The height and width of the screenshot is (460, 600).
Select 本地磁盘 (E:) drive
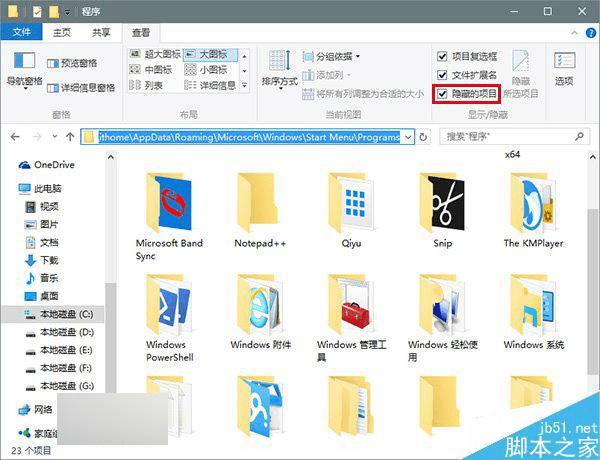pos(60,350)
